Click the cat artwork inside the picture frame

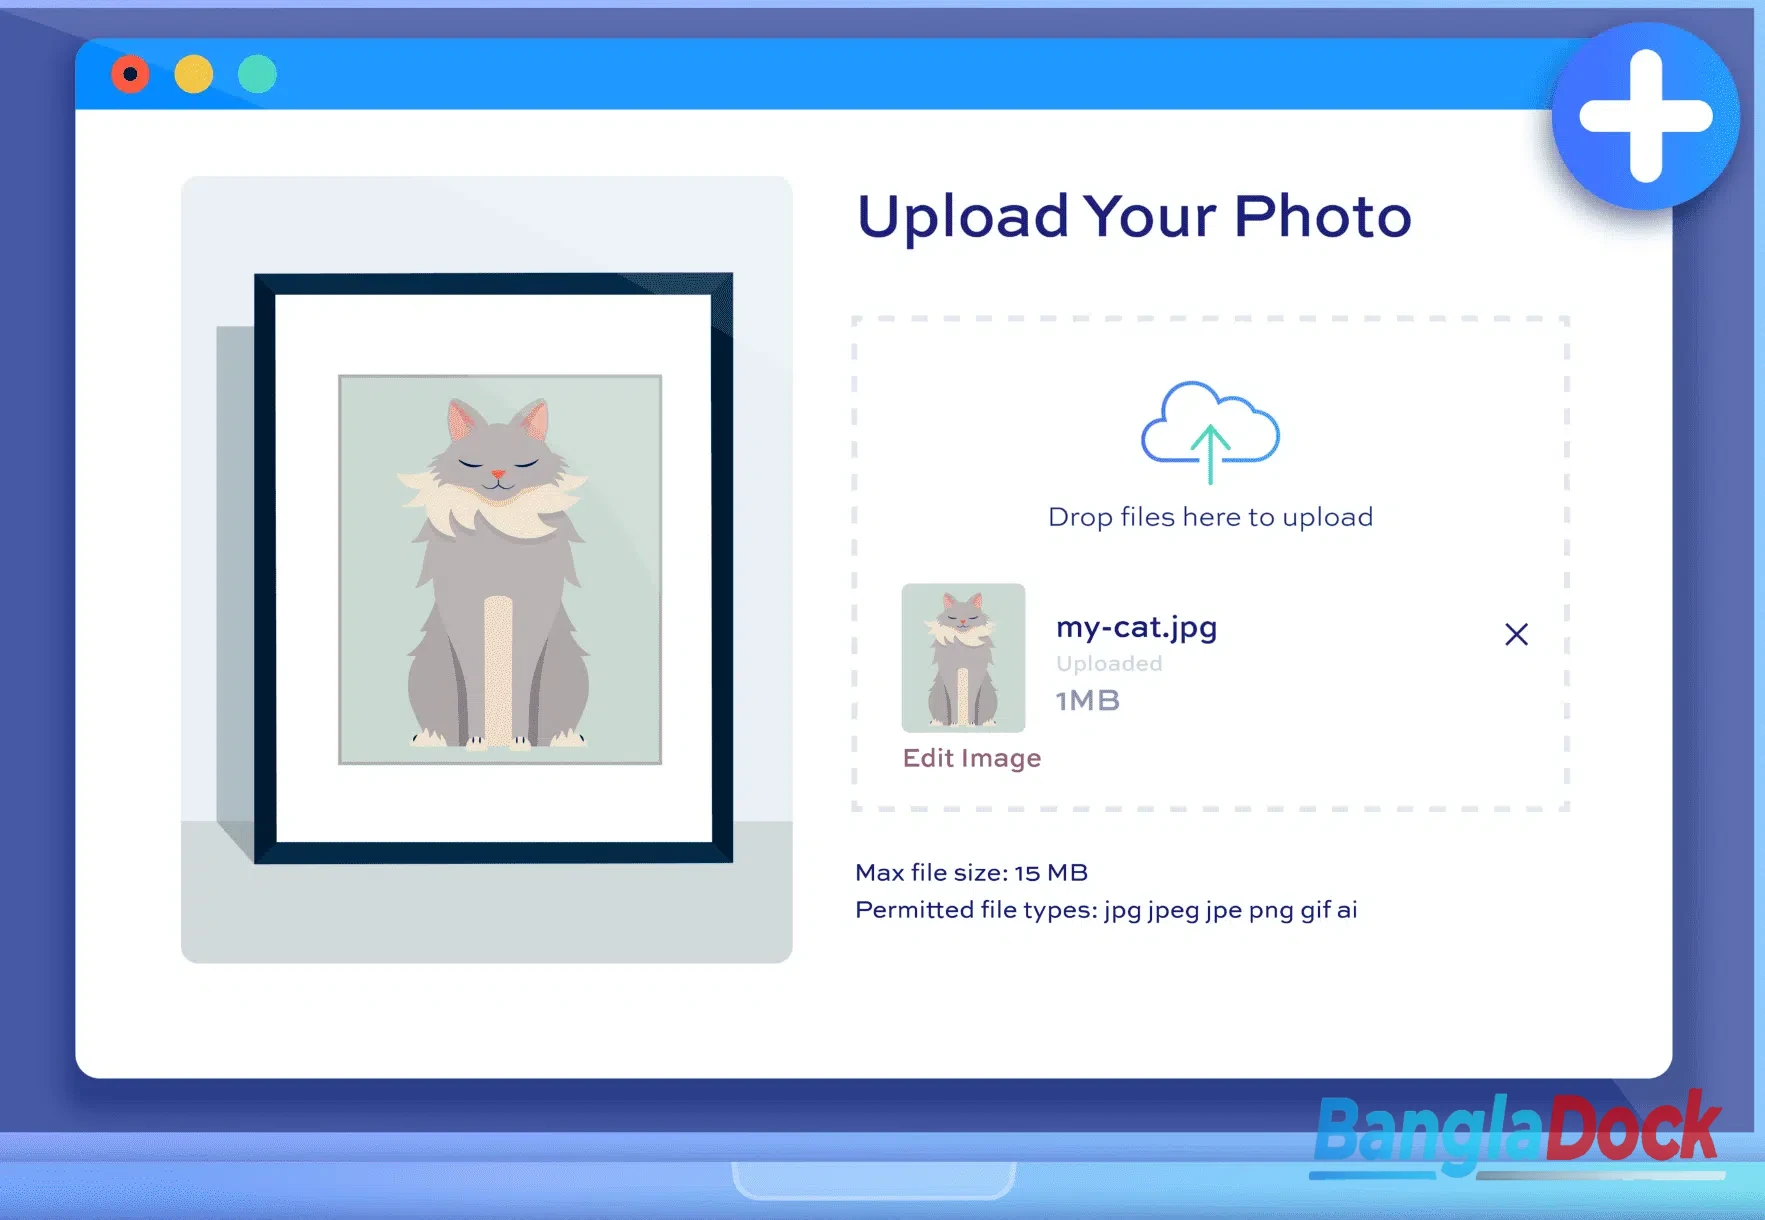(500, 569)
